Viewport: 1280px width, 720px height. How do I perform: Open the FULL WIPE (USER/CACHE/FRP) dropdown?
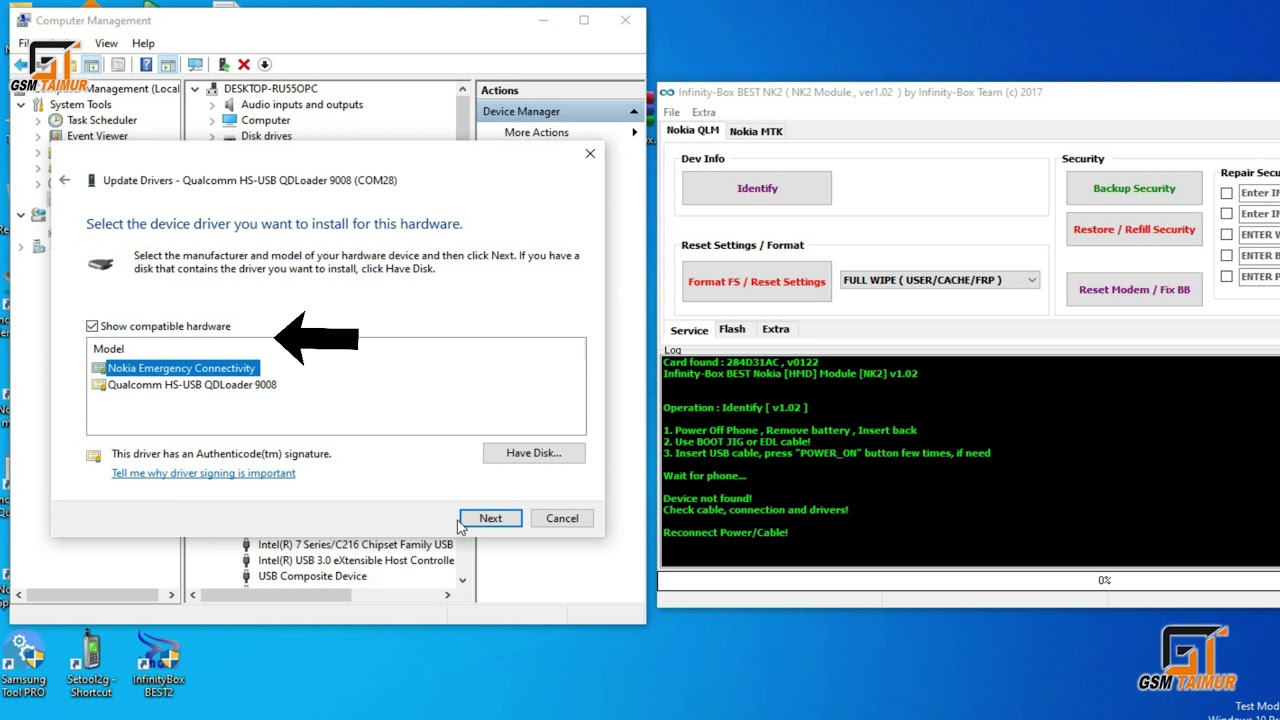point(940,280)
